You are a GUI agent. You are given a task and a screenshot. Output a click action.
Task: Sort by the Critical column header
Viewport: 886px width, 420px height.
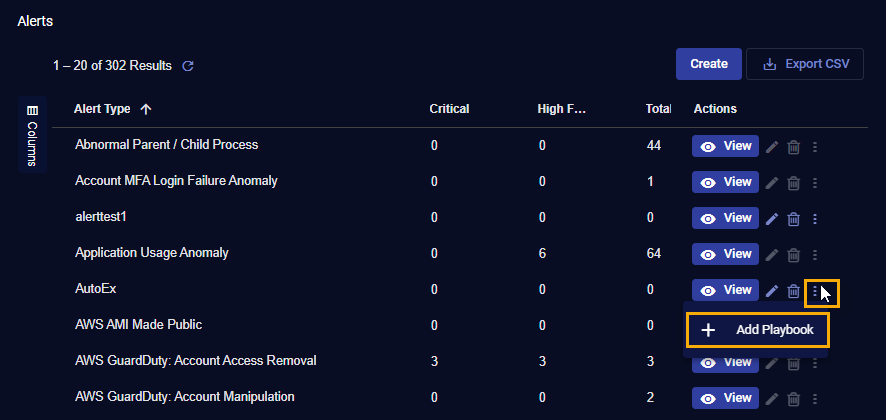pos(449,109)
